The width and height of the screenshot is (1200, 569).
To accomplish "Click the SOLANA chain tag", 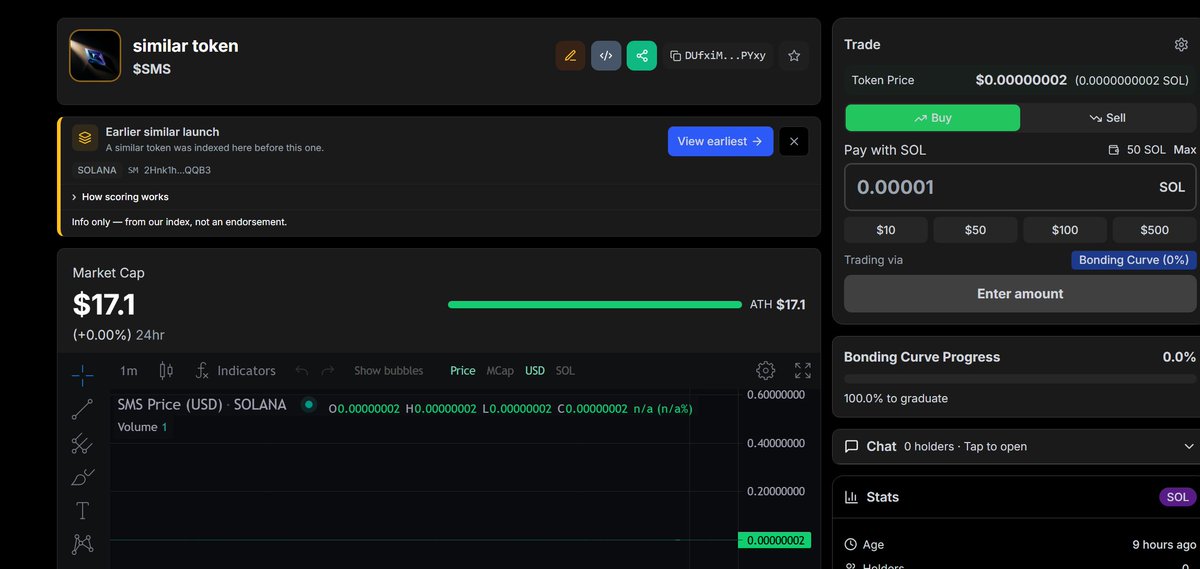I will 97,170.
